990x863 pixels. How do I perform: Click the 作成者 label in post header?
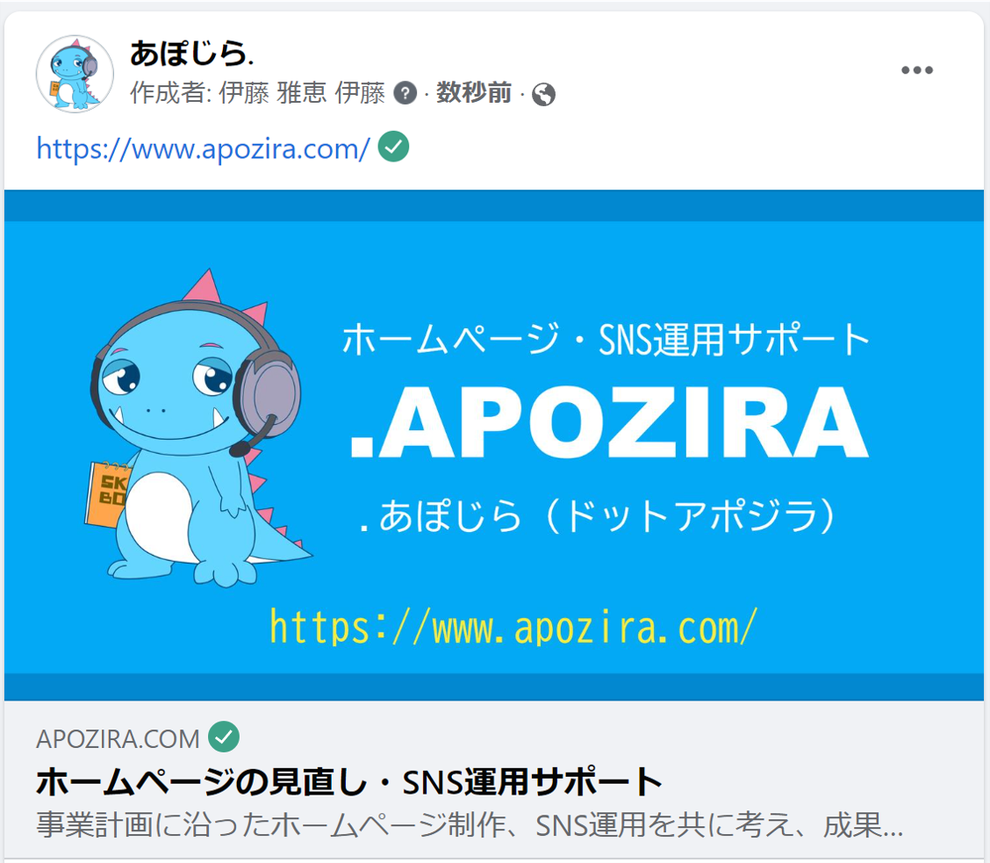click(x=170, y=93)
